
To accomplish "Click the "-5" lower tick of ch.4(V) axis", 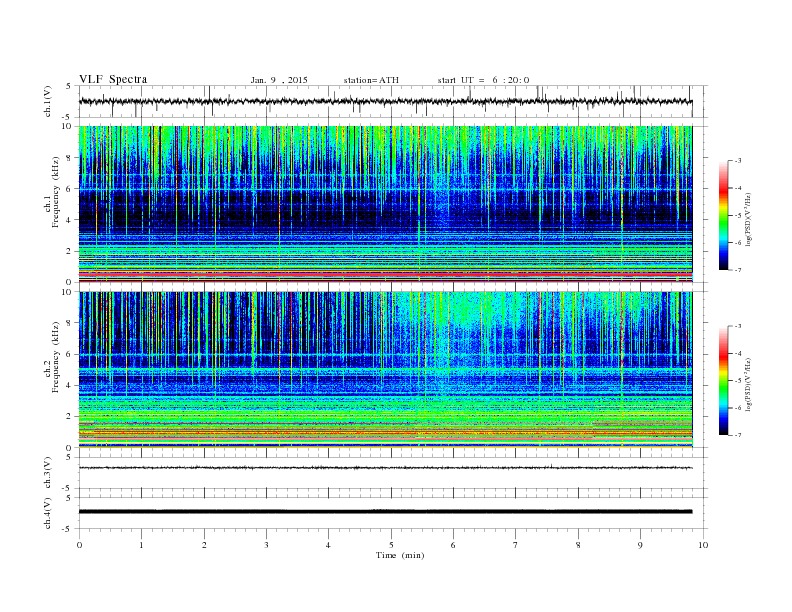I will pyautogui.click(x=68, y=529).
